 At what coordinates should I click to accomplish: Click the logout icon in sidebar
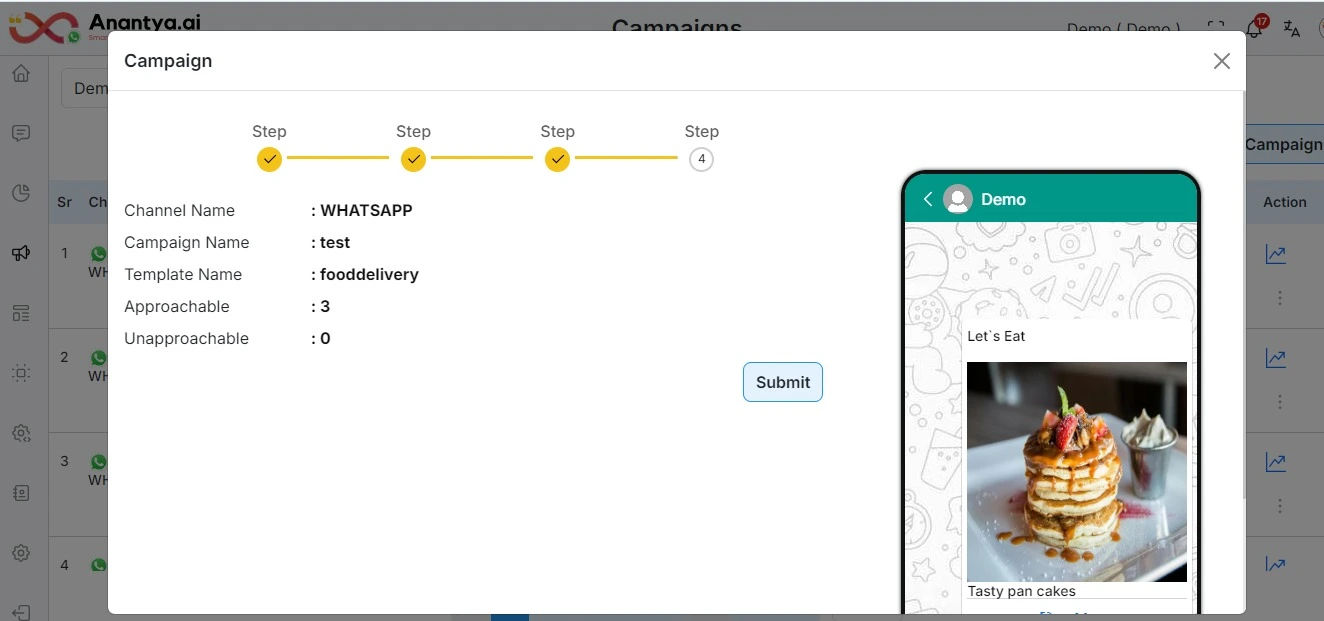click(21, 611)
